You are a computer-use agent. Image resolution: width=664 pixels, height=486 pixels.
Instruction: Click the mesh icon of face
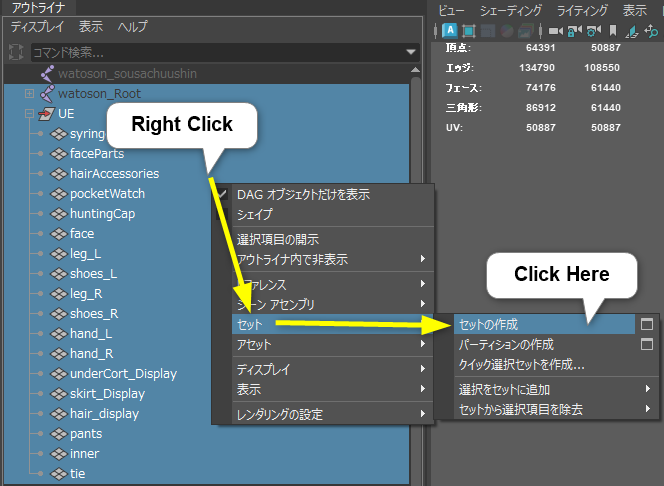coord(58,234)
